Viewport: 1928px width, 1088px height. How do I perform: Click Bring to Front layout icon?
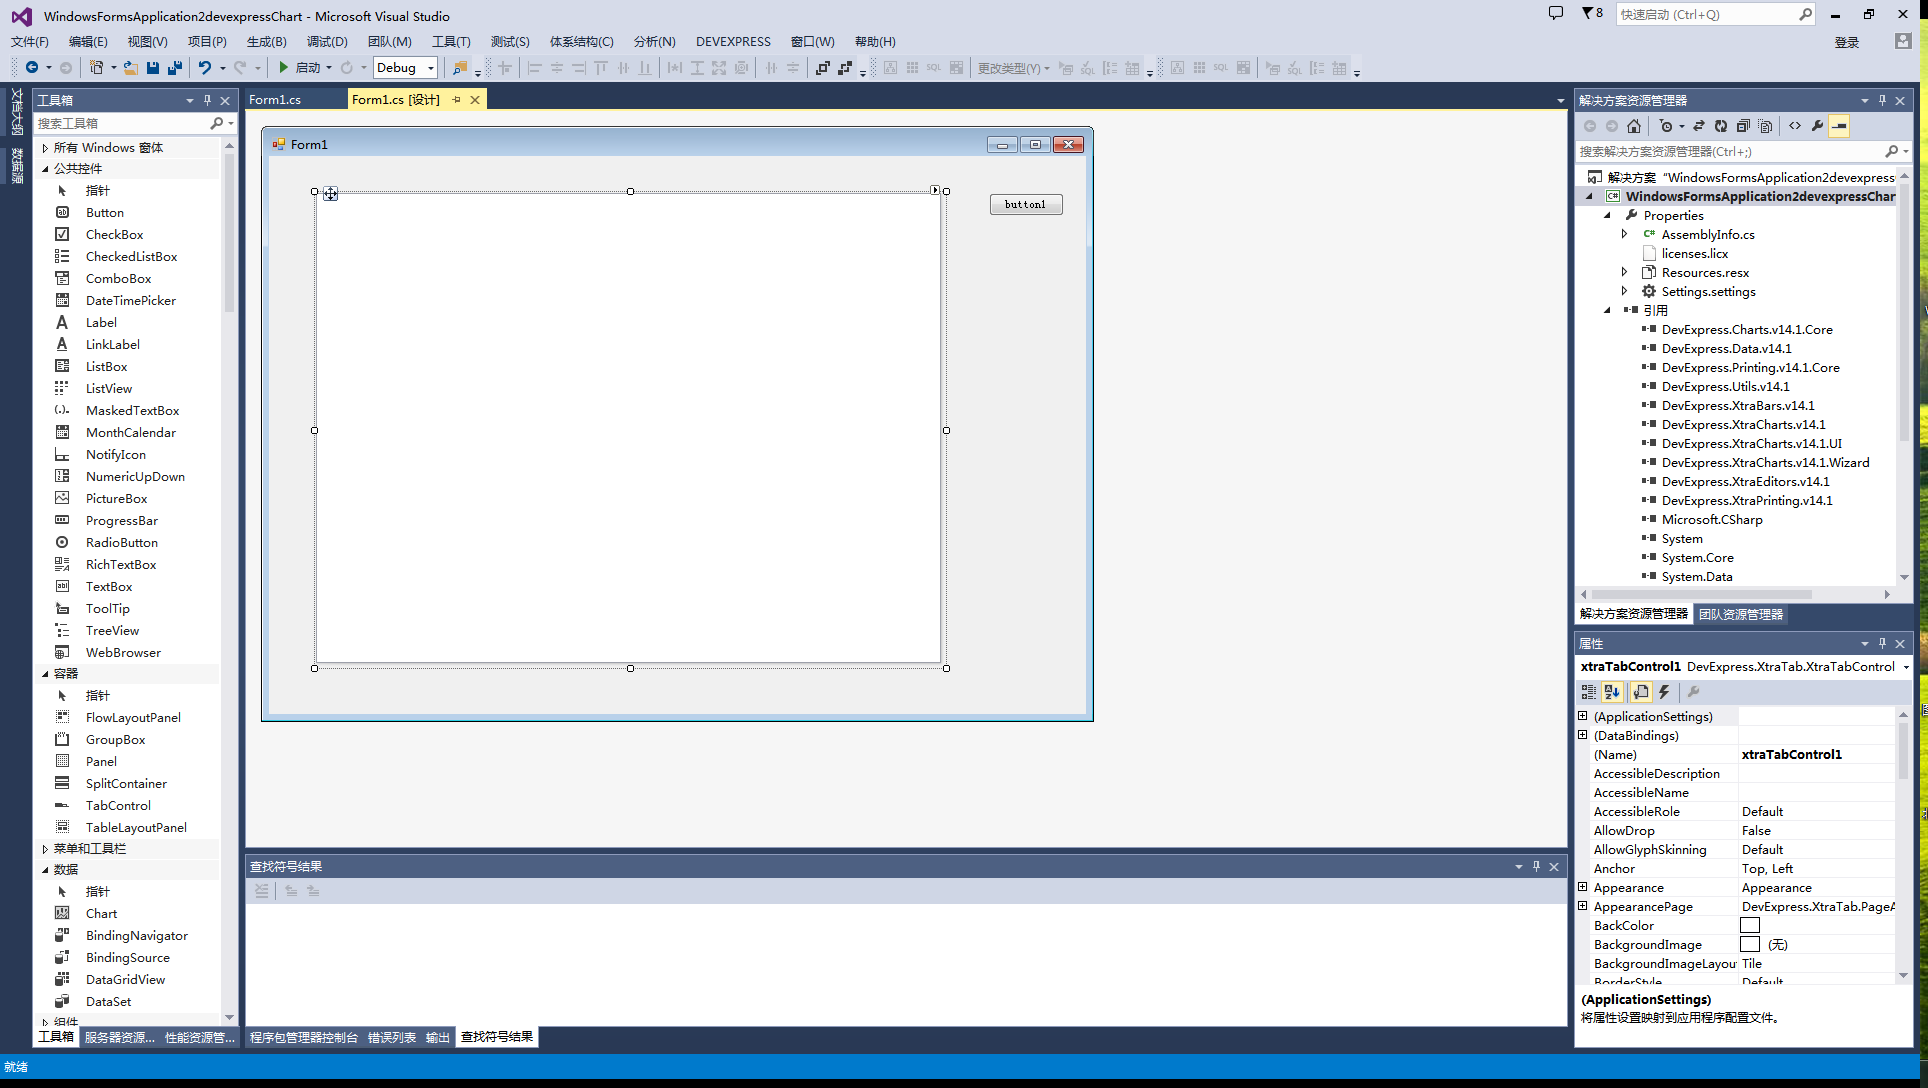click(822, 67)
